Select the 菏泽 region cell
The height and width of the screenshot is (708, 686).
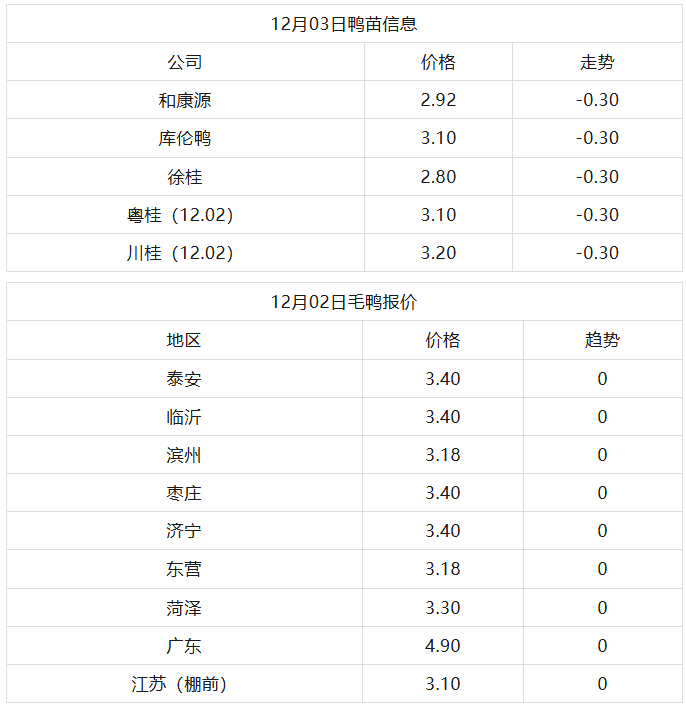[x=184, y=608]
